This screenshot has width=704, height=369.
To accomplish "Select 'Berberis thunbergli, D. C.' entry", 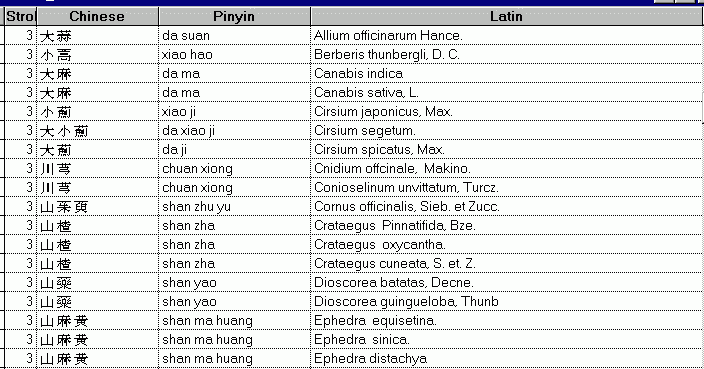I will [506, 54].
